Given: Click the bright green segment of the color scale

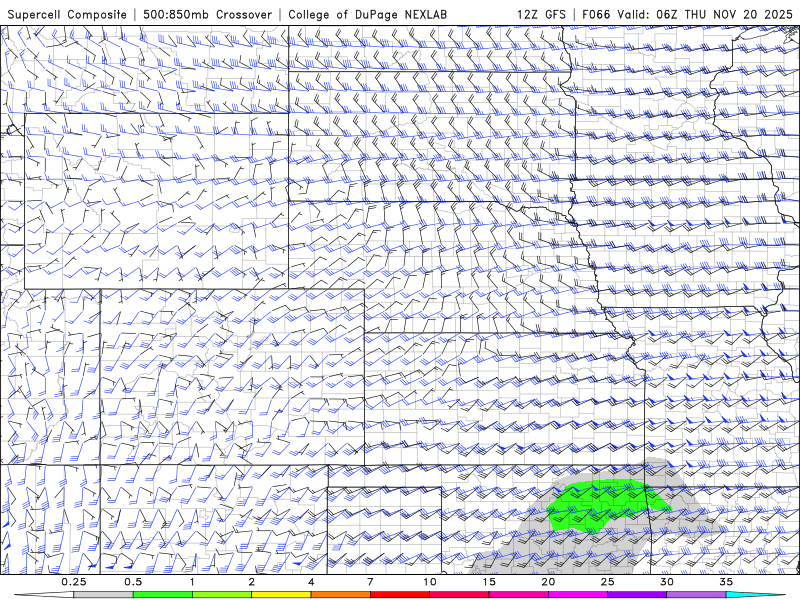Looking at the screenshot, I should (162, 595).
